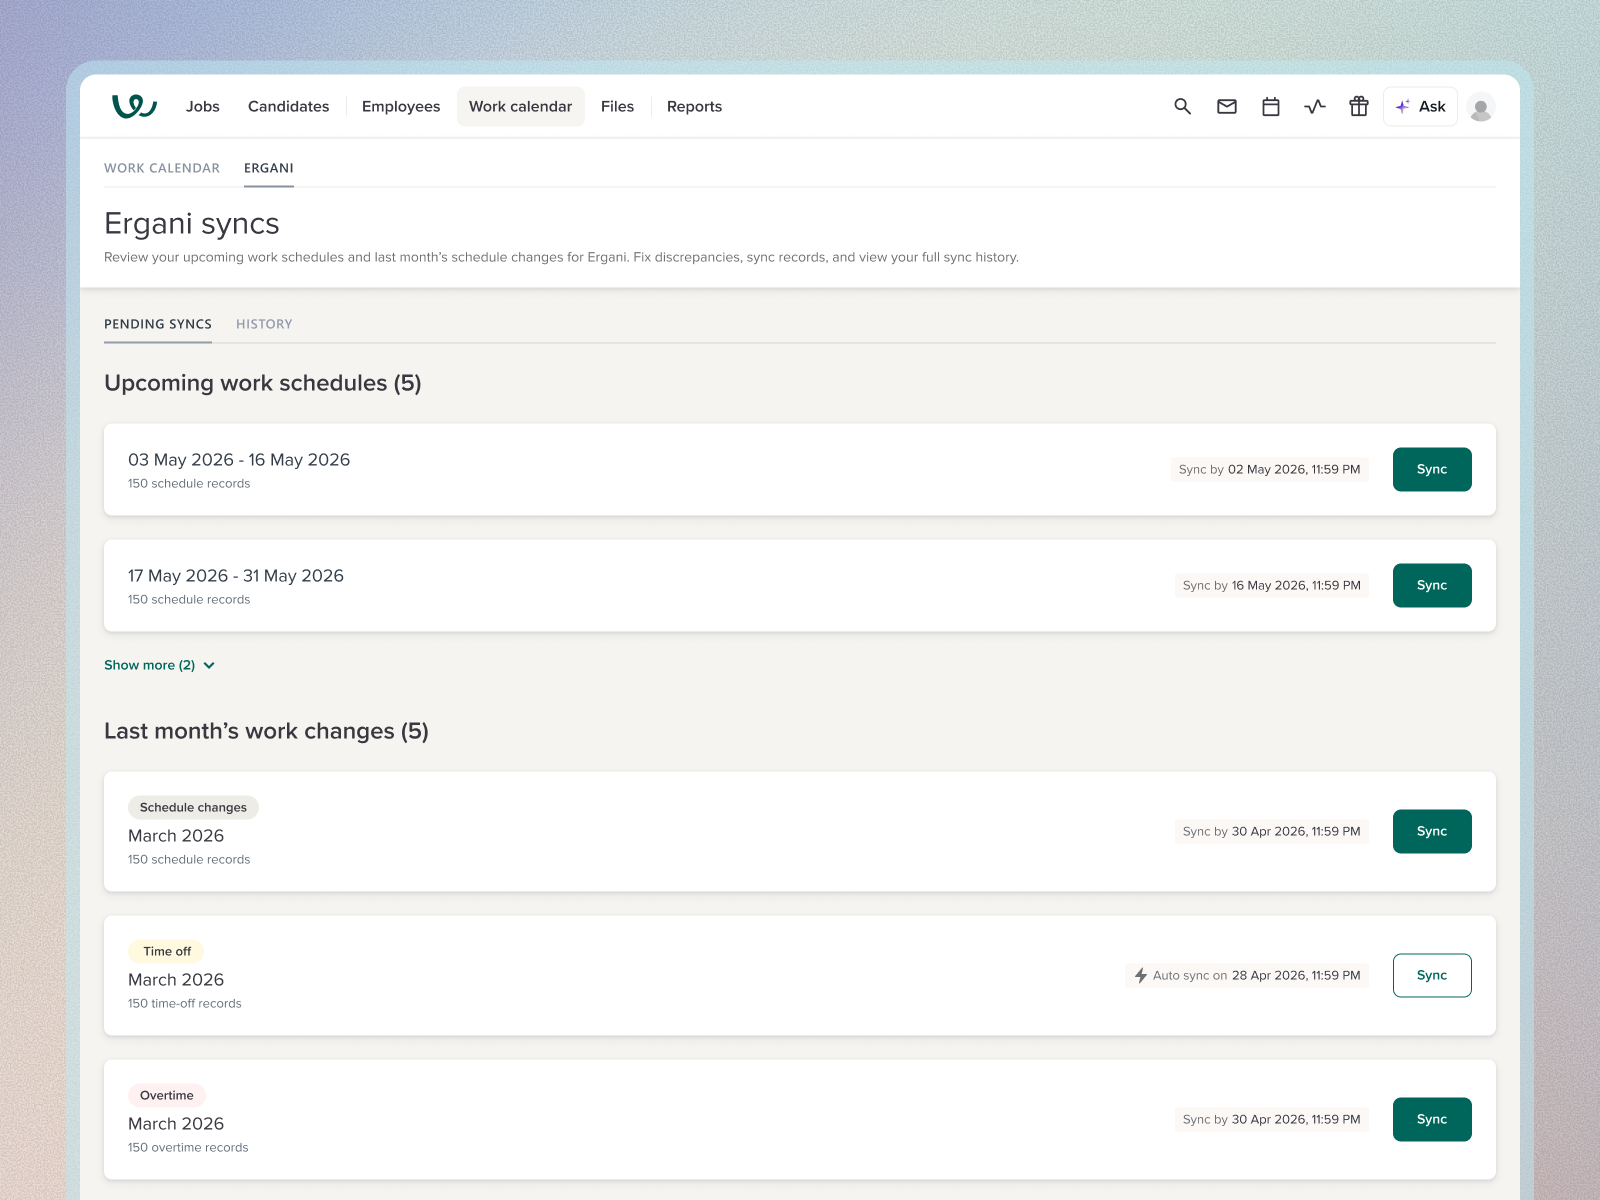Sync the 03 May - 16 May schedule
Screen dimensions: 1600x1200
1432,469
